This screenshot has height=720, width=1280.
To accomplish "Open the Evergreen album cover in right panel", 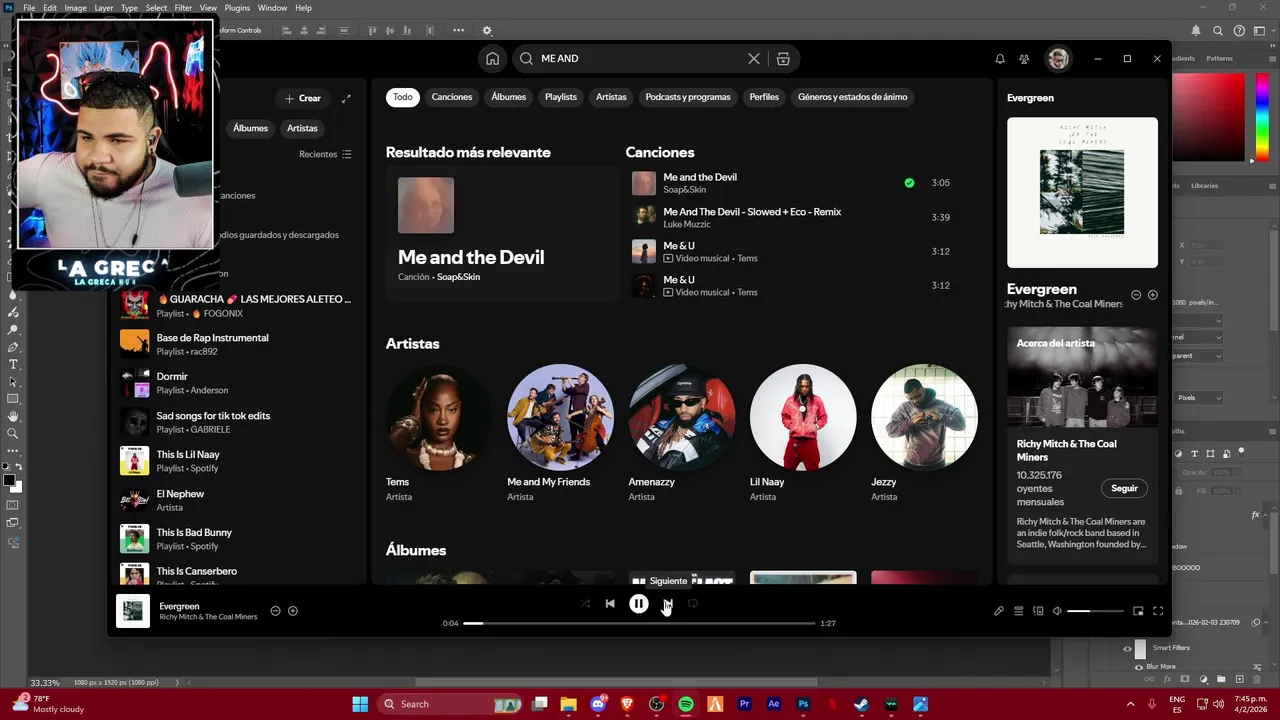I will point(1082,193).
